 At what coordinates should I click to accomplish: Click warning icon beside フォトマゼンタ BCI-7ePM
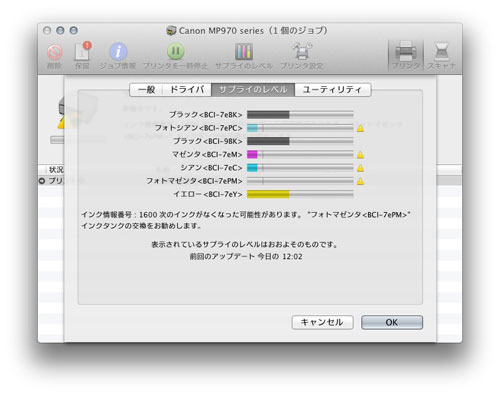coord(360,181)
